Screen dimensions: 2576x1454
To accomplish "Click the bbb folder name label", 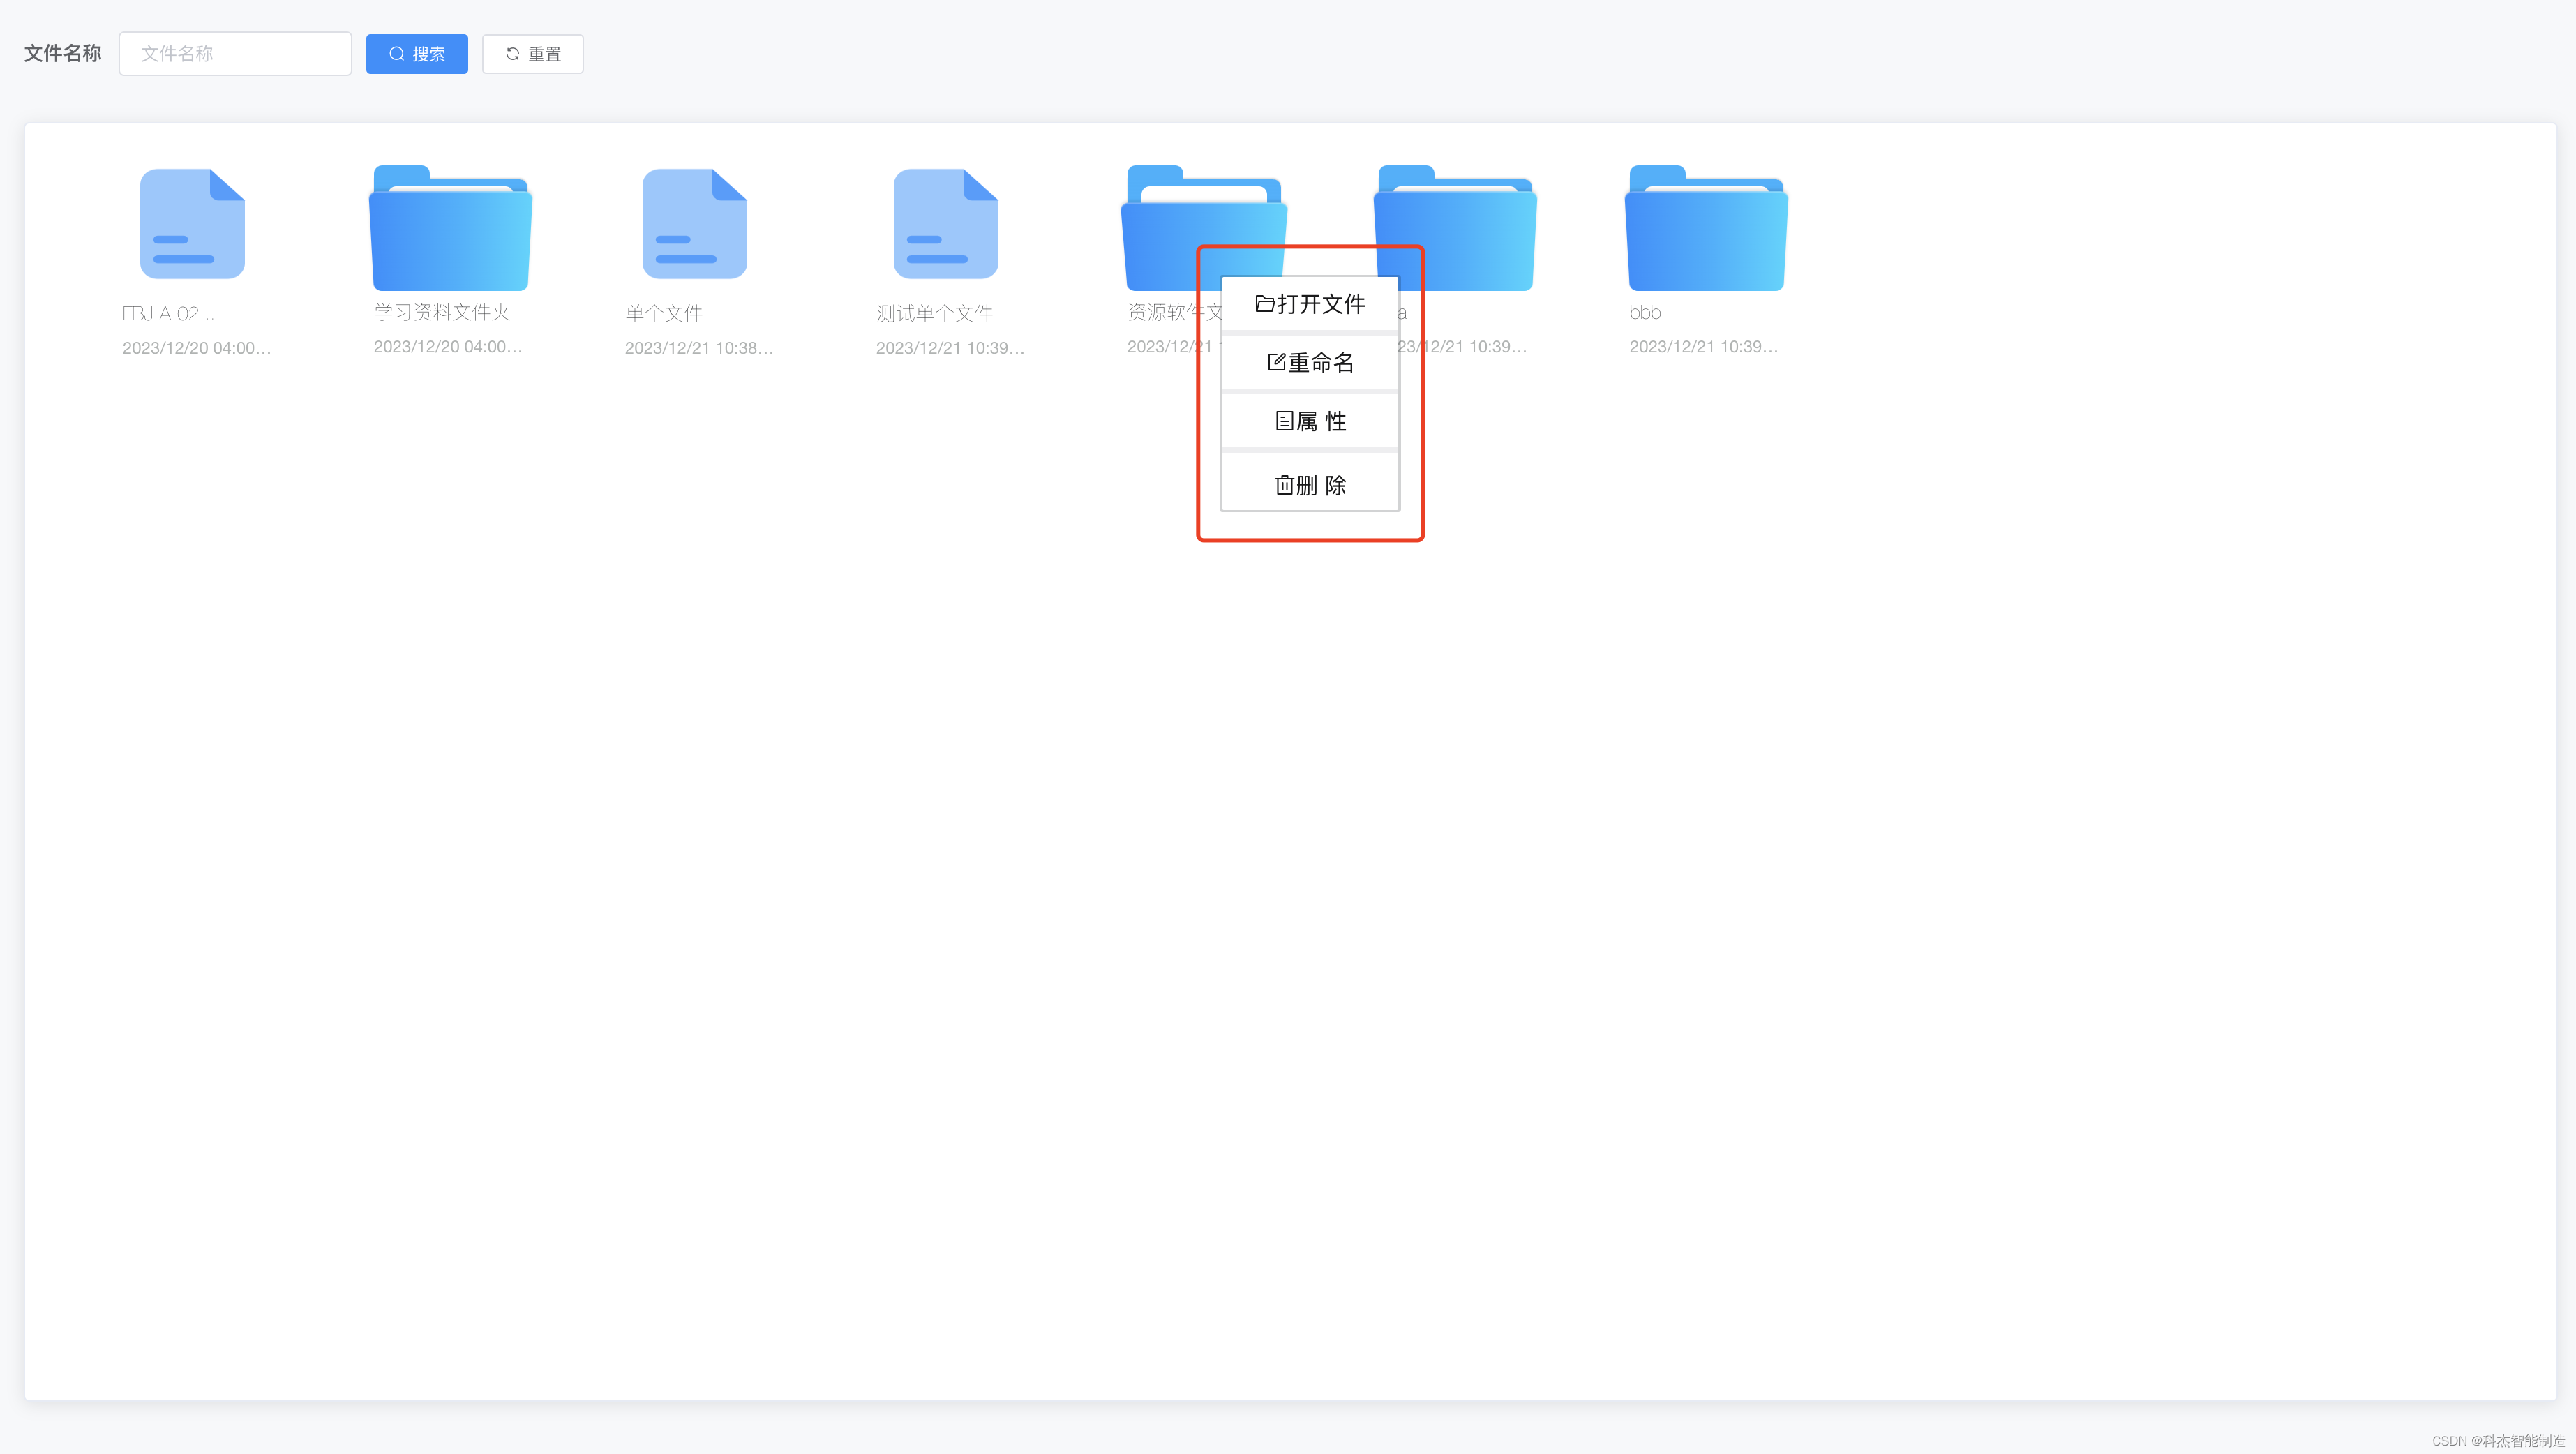I will tap(1645, 313).
